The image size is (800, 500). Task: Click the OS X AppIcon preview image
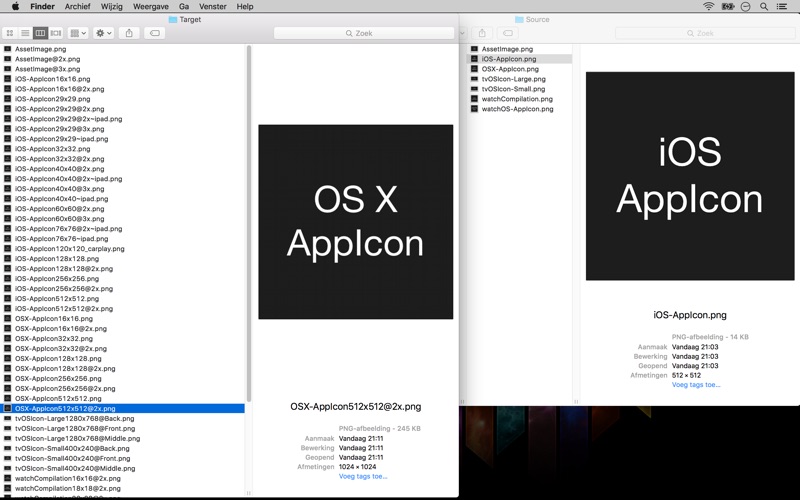[356, 222]
